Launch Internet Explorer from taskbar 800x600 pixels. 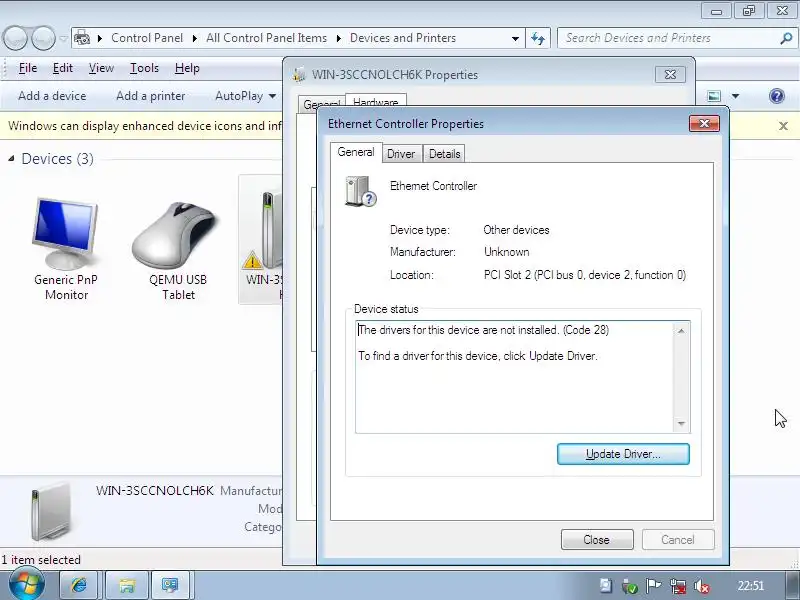pos(79,585)
